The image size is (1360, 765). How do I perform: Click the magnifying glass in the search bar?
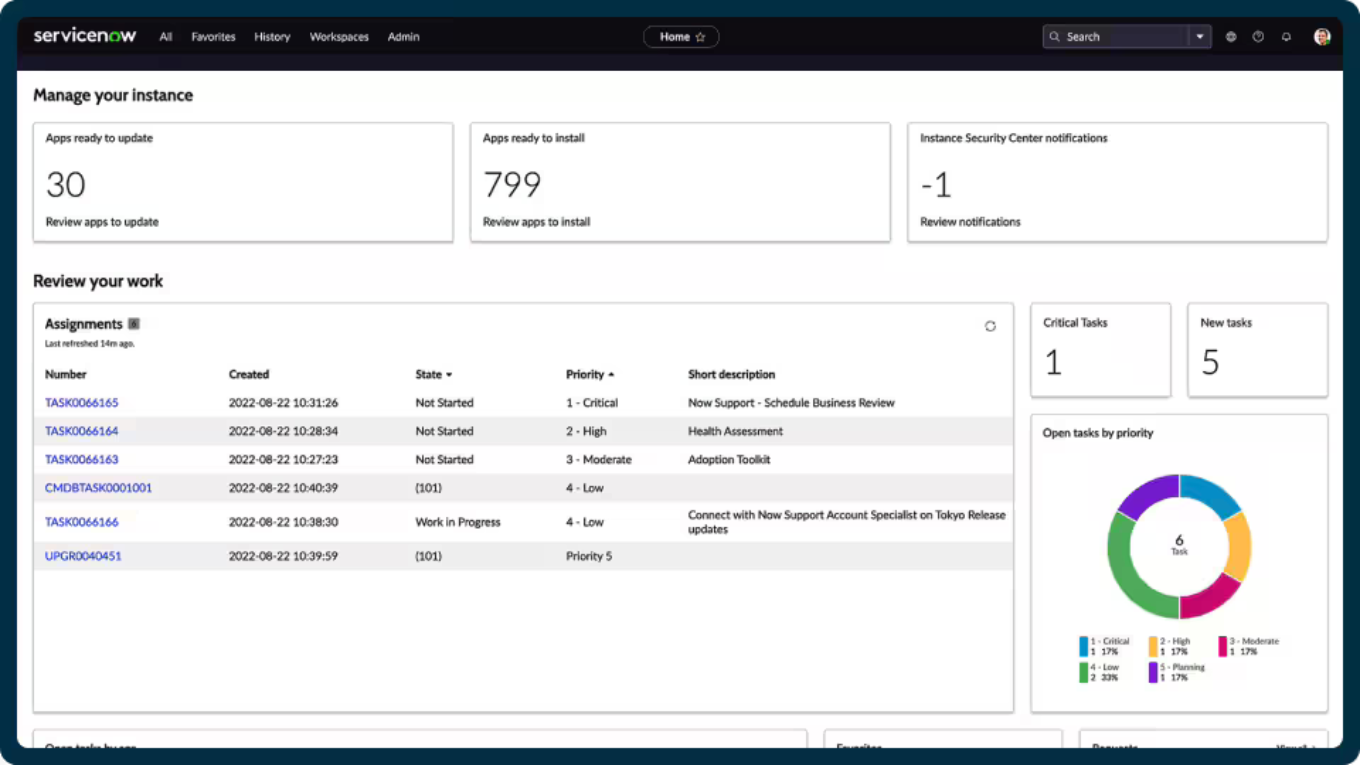pos(1055,36)
